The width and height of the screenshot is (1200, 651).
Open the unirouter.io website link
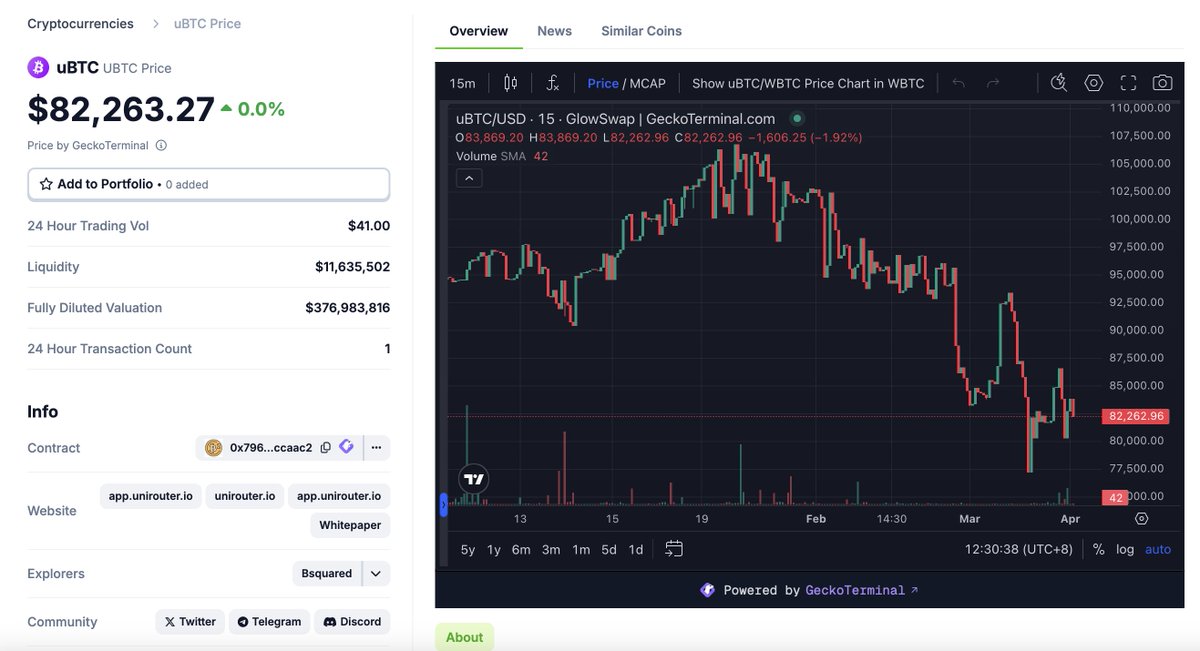coord(245,496)
